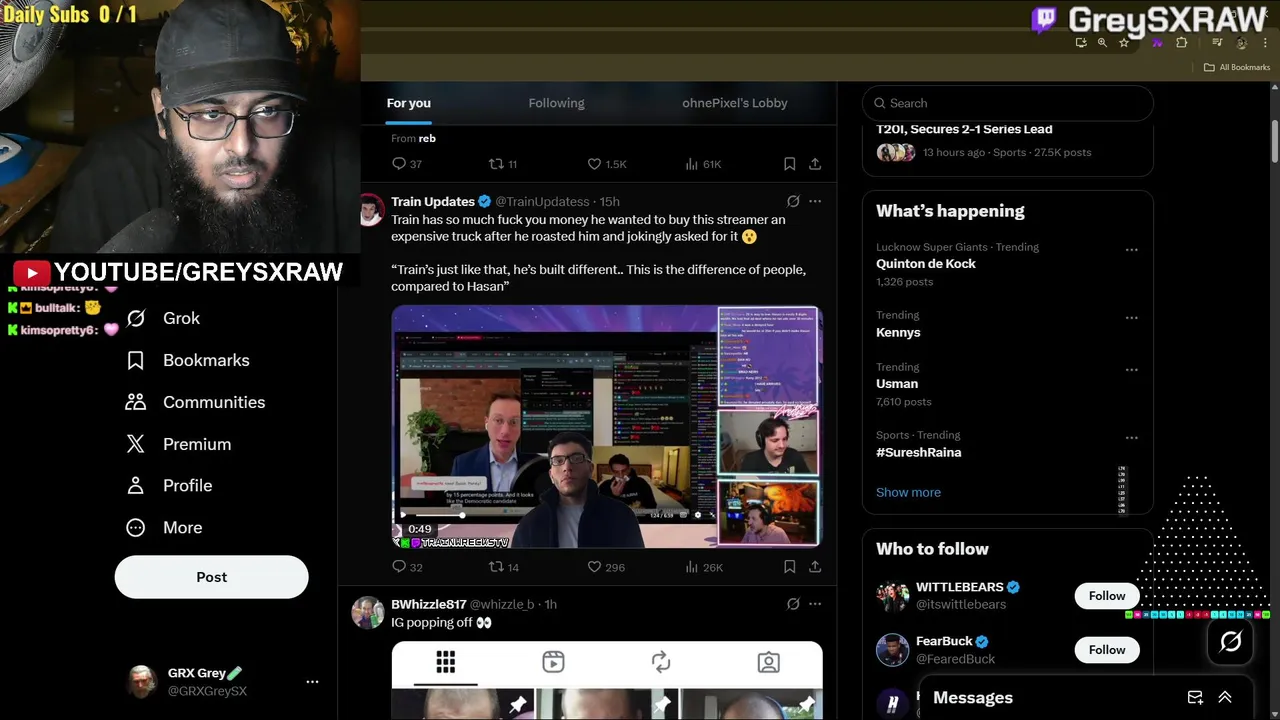Open options for Usman trend
The width and height of the screenshot is (1280, 720).
pyautogui.click(x=1132, y=370)
